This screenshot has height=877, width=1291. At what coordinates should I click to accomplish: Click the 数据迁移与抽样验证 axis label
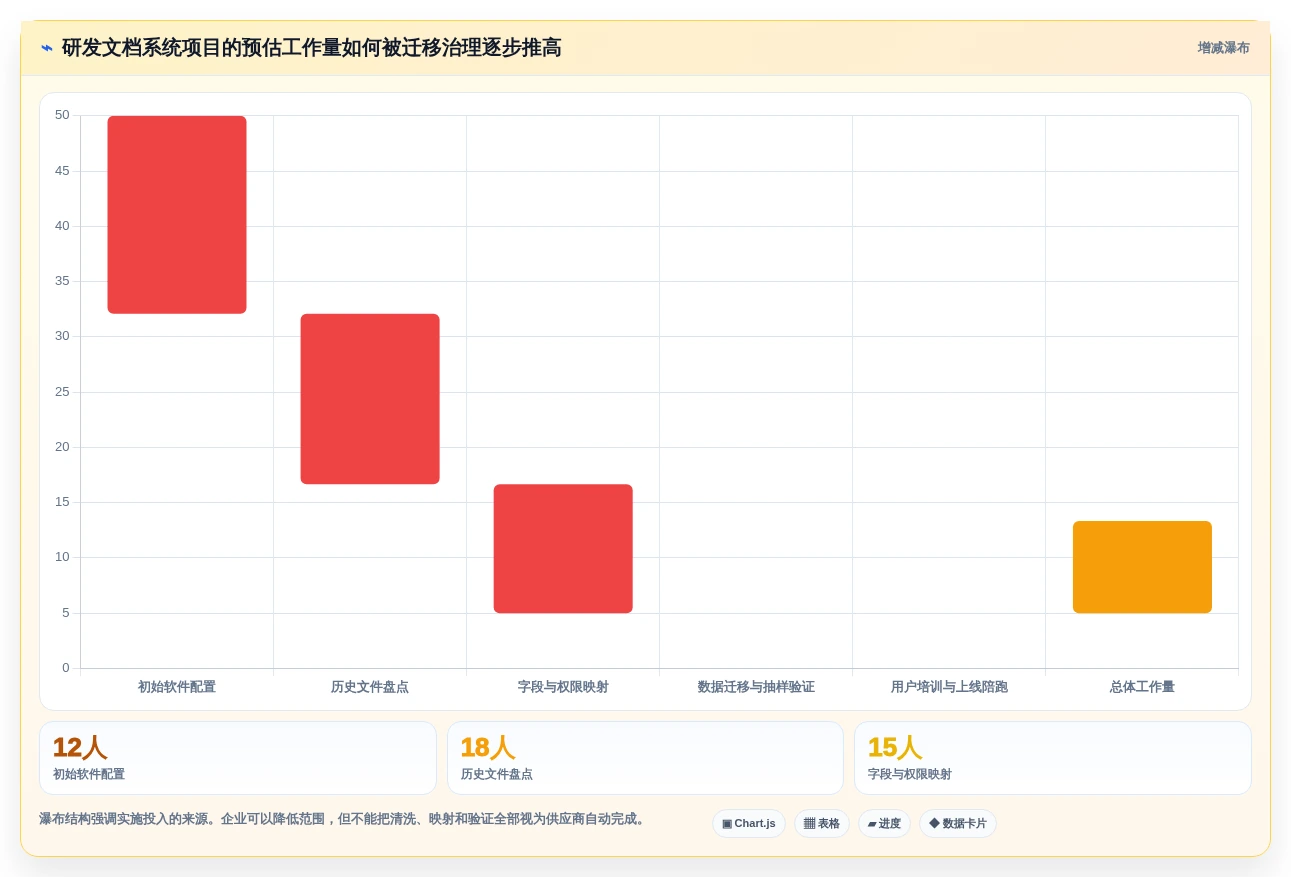[x=756, y=687]
